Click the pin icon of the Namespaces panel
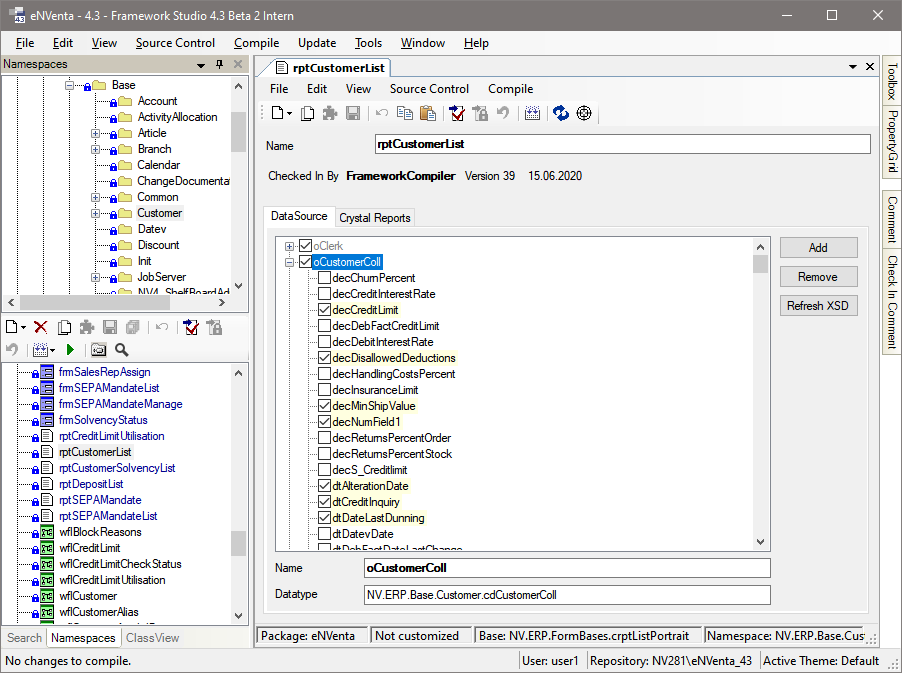 (219, 64)
